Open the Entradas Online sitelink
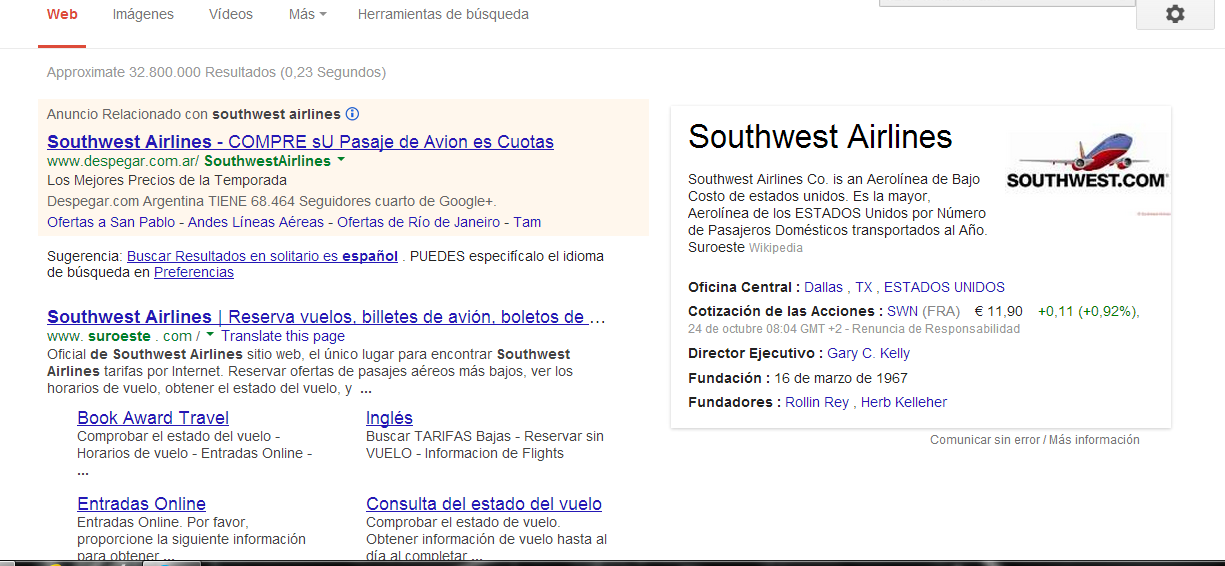 (141, 504)
